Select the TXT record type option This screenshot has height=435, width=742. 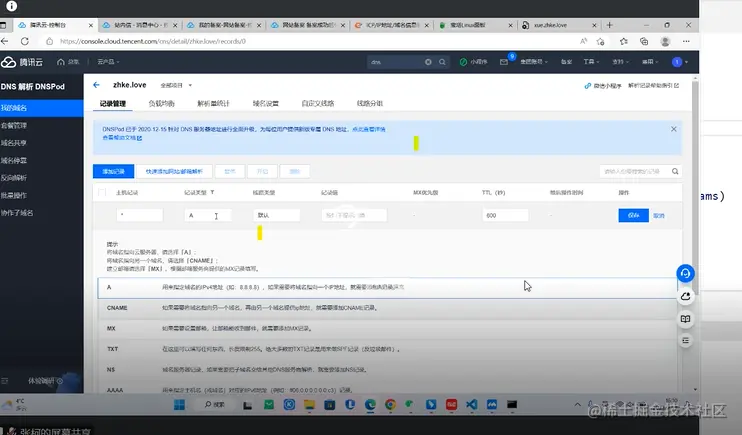pyautogui.click(x=387, y=349)
